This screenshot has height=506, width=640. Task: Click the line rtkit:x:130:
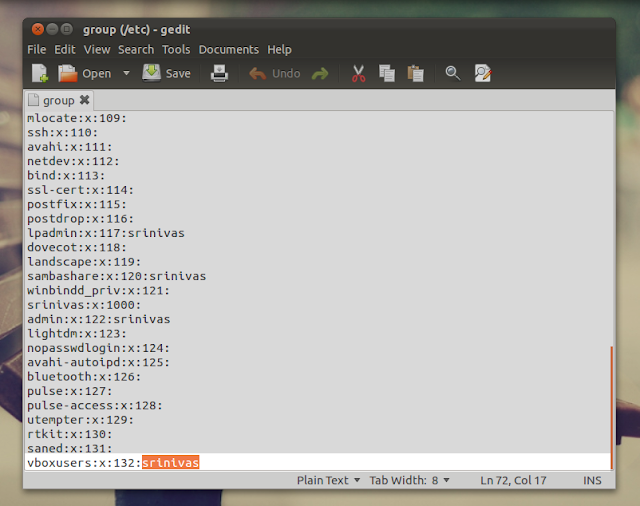tap(69, 434)
